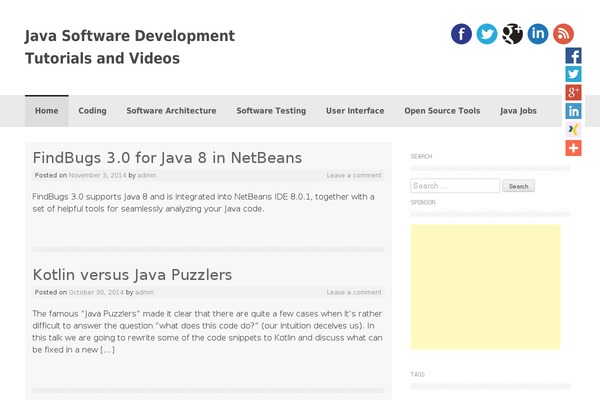Open the Kotlin versus Java Puzzlers post
This screenshot has width=600, height=400.
click(x=132, y=275)
